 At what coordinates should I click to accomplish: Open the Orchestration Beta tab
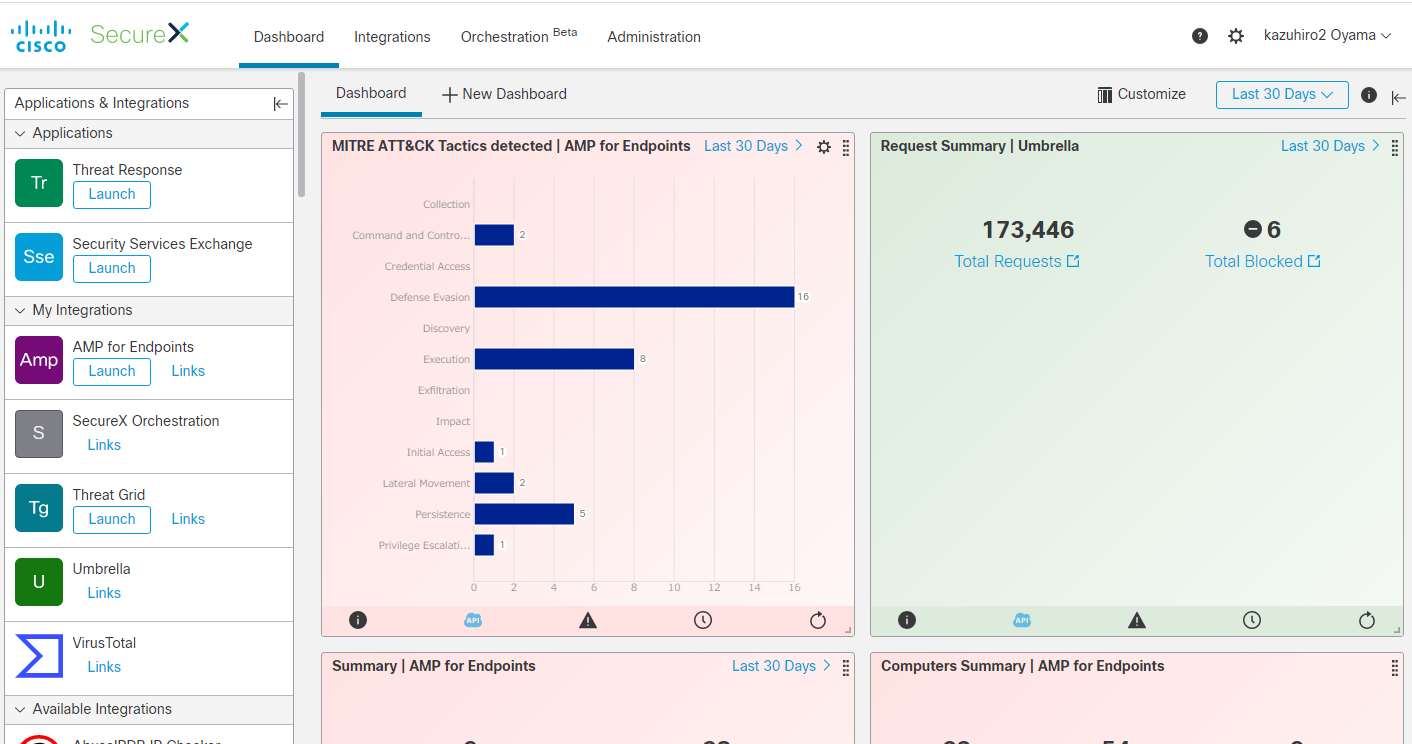519,36
